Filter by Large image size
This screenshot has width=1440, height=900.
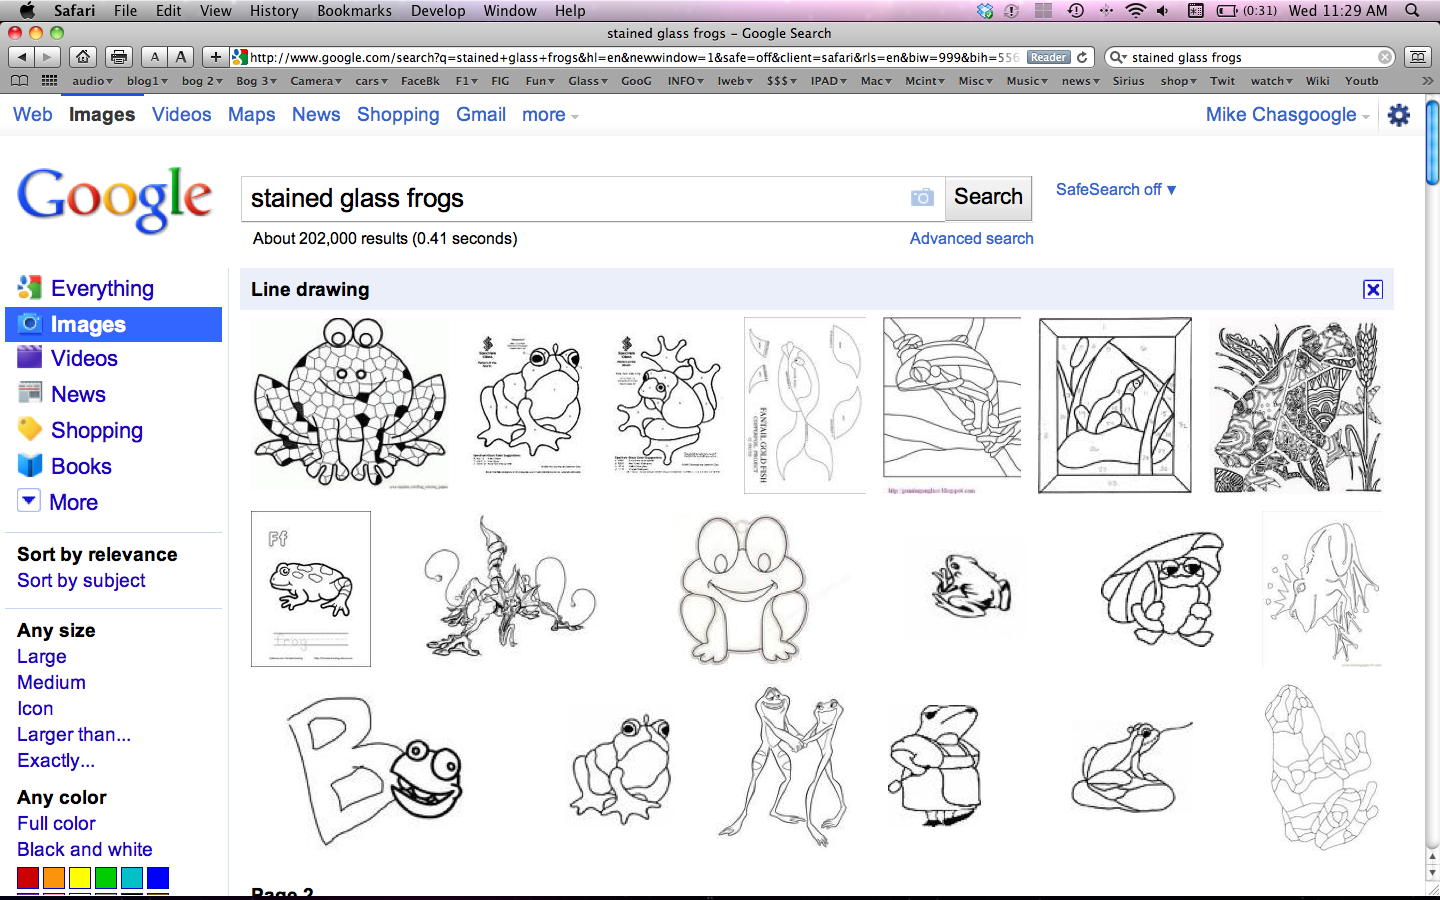[42, 656]
